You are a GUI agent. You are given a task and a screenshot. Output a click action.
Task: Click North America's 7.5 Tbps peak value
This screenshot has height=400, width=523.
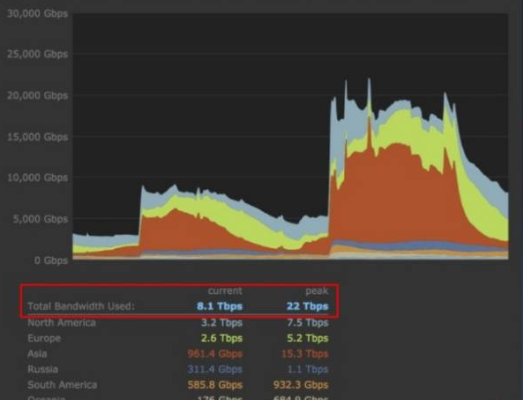(308, 323)
